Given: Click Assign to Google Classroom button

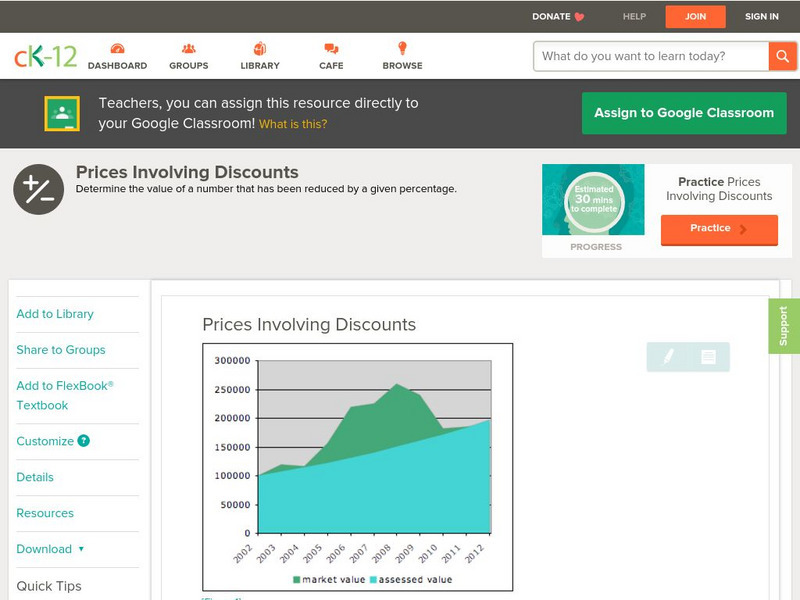Looking at the screenshot, I should 684,113.
